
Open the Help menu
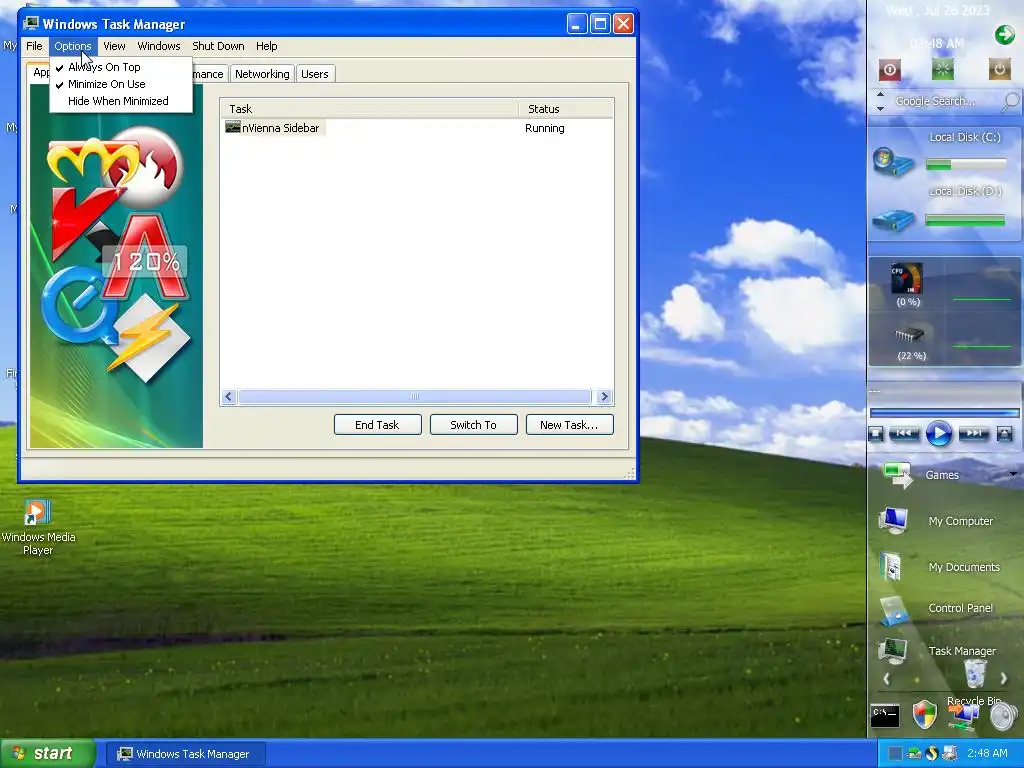pyautogui.click(x=266, y=46)
